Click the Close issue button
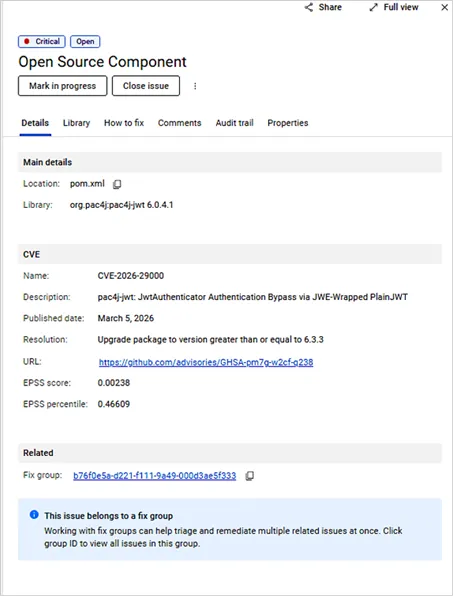The height and width of the screenshot is (596, 453). pyautogui.click(x=146, y=86)
